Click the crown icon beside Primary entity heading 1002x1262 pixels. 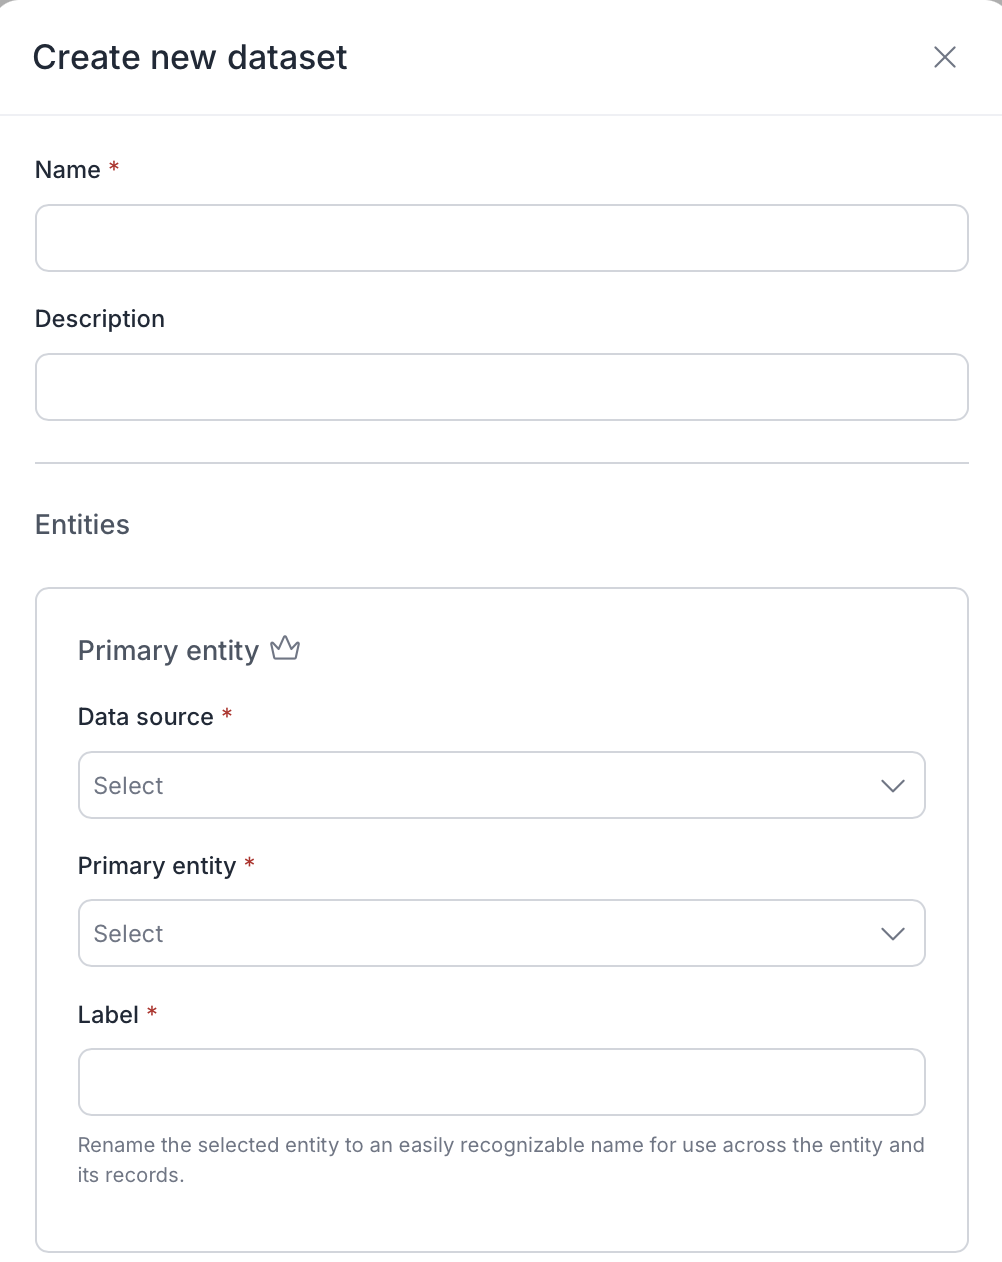pos(285,649)
